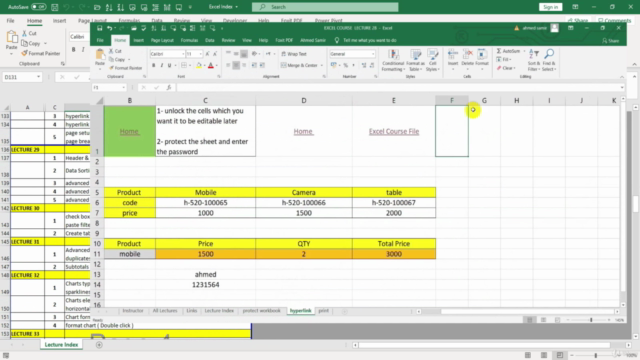Open File tab in front window

[100, 40]
